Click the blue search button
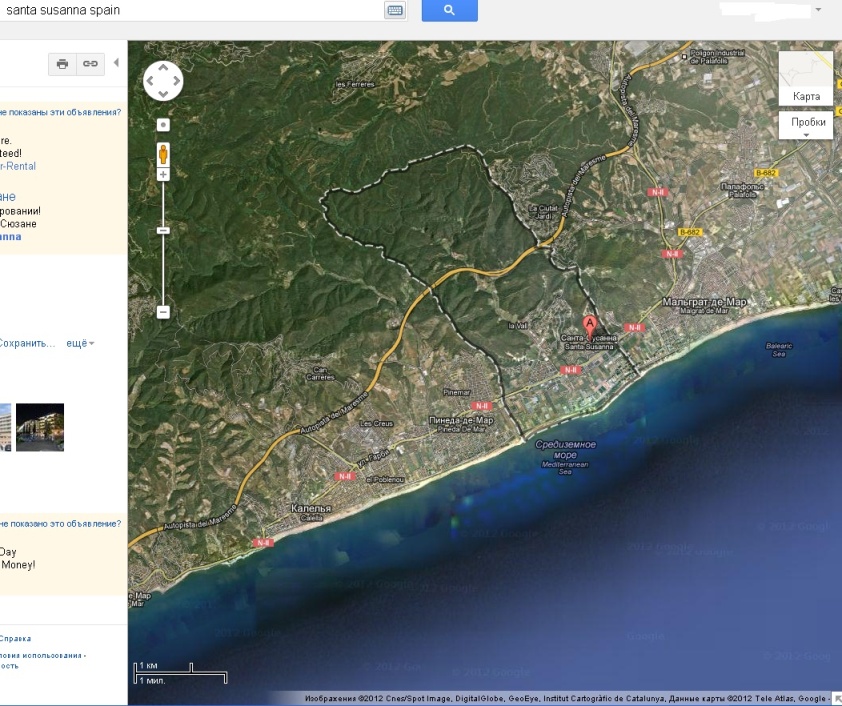Image resolution: width=842 pixels, height=706 pixels. tap(449, 10)
